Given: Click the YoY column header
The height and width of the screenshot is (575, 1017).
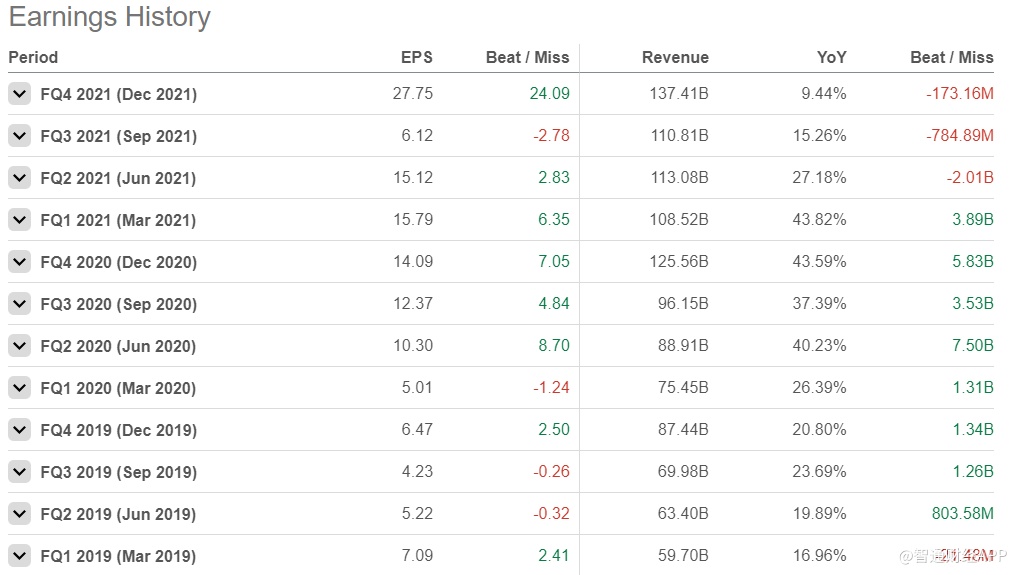Looking at the screenshot, I should click(831, 57).
